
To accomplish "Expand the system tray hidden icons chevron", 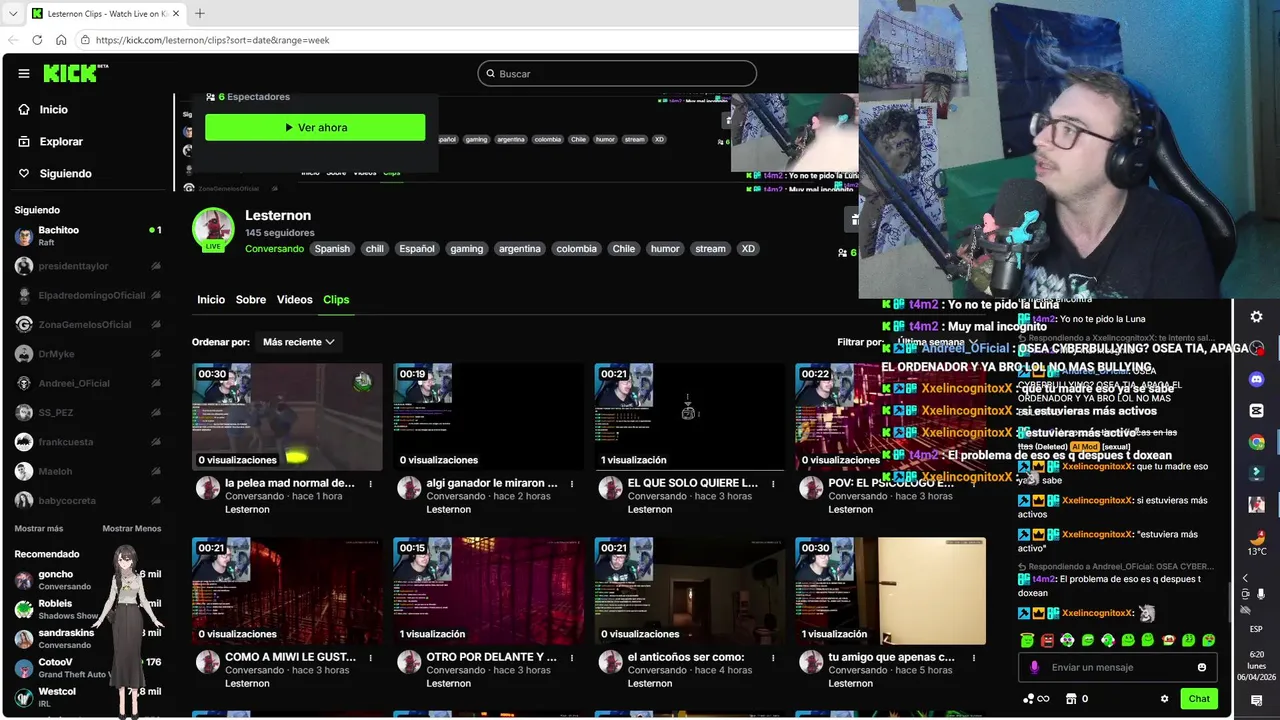I will click(1245, 578).
